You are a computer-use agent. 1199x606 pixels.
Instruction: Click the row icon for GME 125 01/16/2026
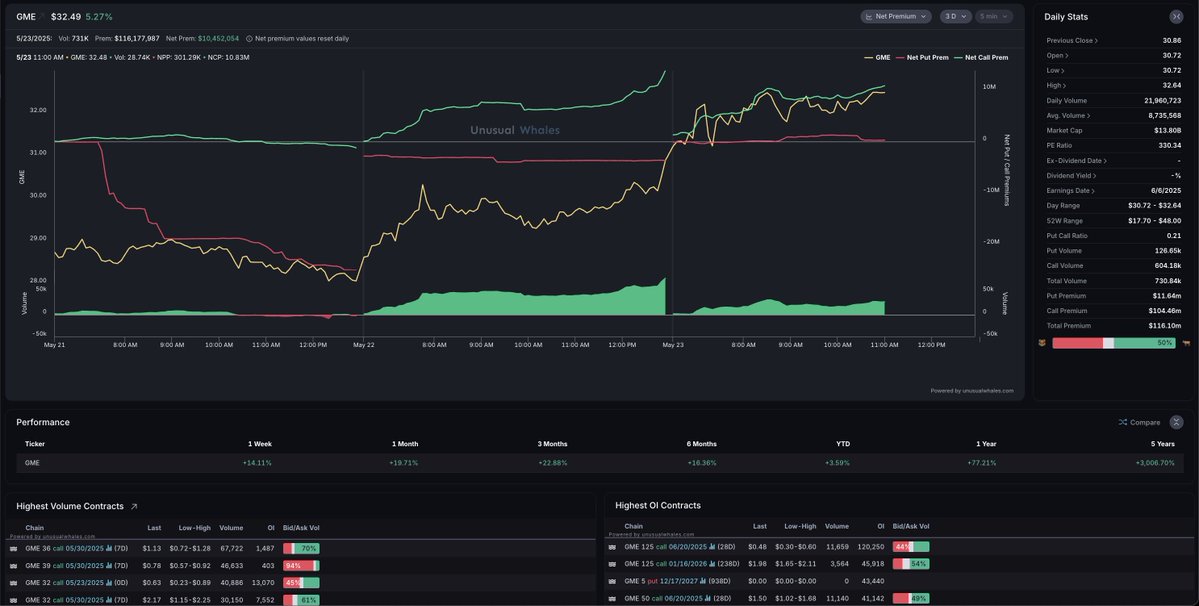click(612, 564)
